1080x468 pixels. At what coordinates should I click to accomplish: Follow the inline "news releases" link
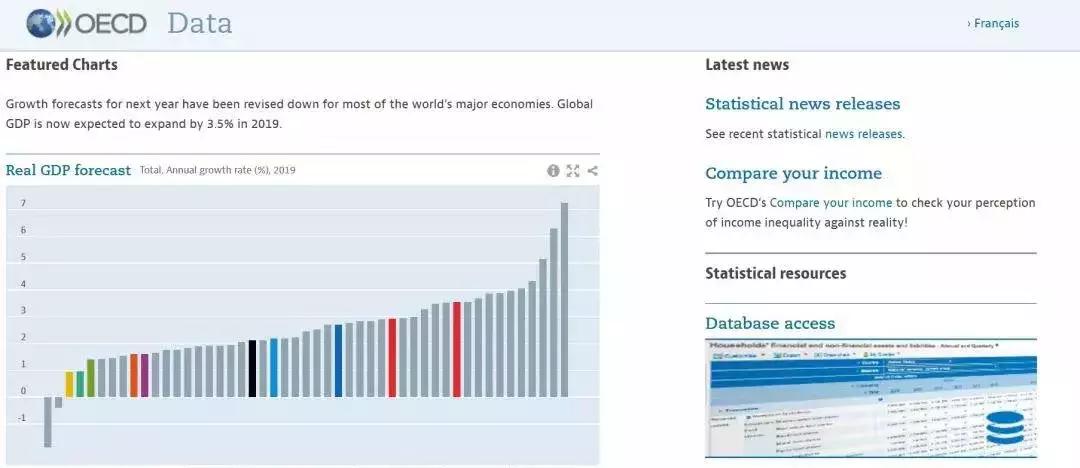point(863,134)
